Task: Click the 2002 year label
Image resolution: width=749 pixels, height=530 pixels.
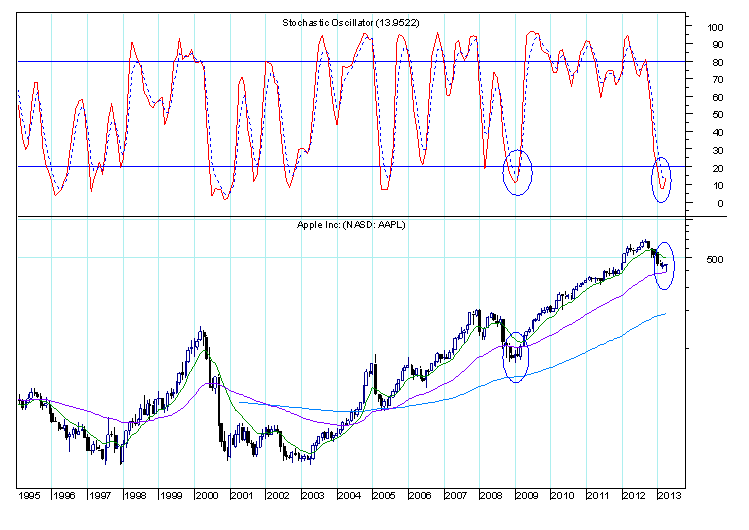Action: tap(278, 495)
